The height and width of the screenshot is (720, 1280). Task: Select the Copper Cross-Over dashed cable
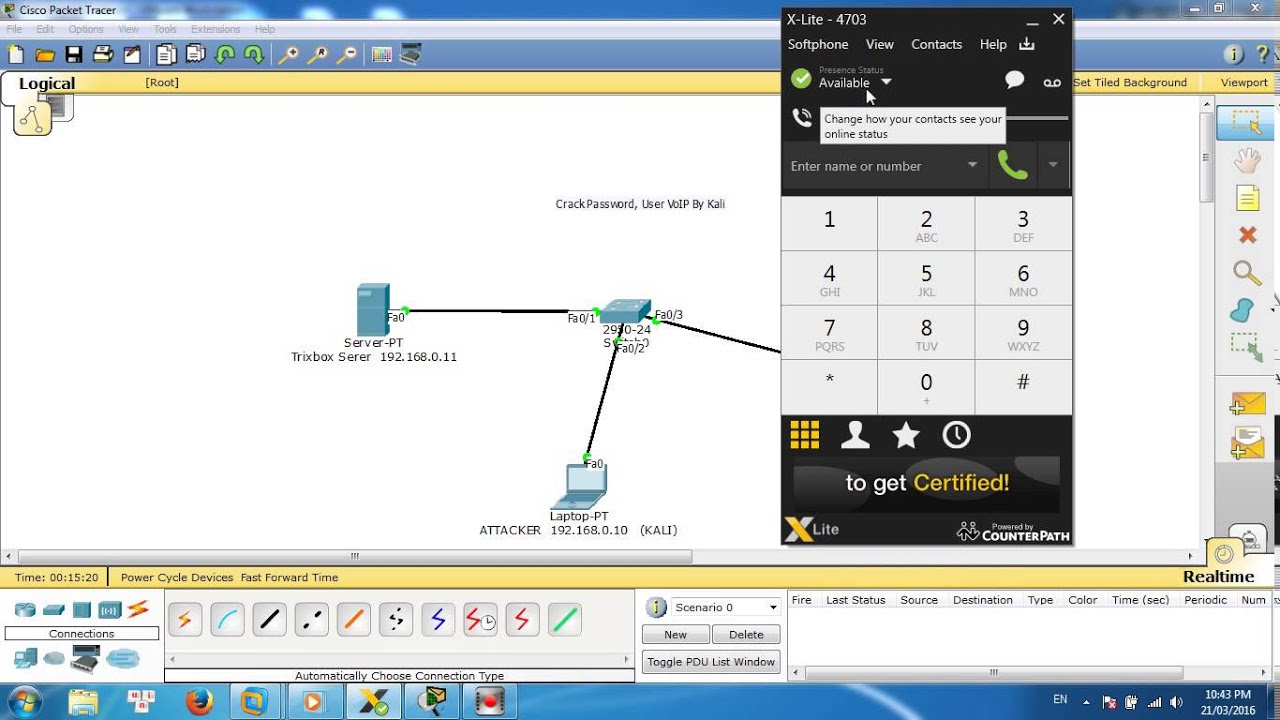tap(312, 620)
